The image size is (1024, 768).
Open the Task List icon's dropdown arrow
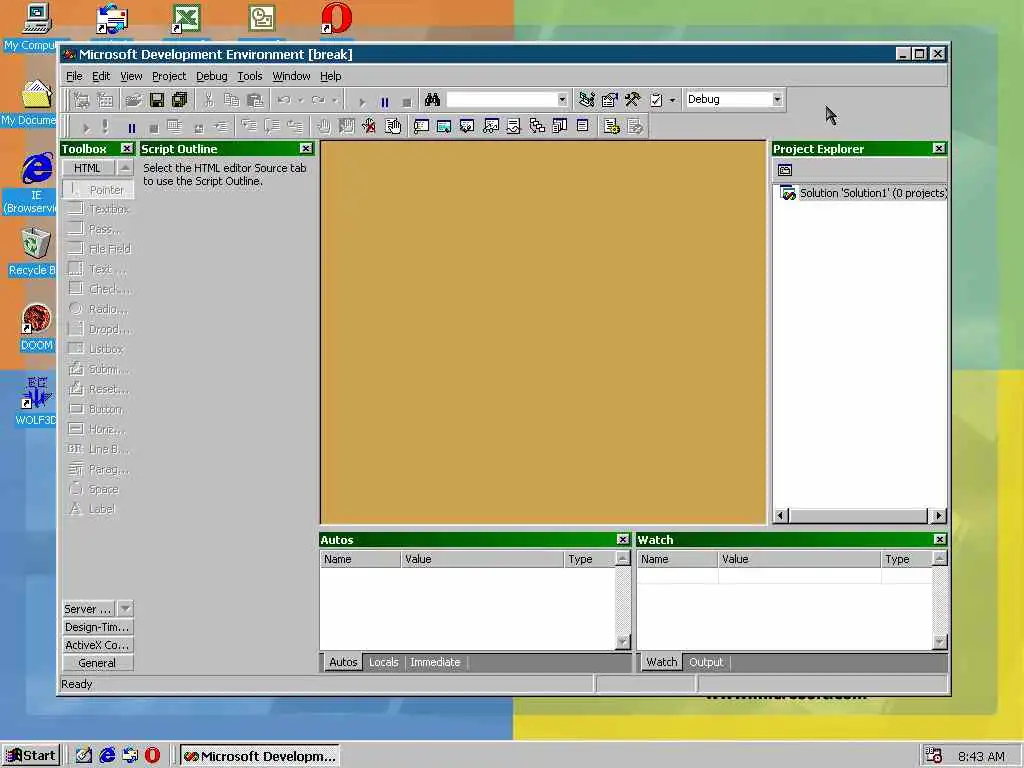coord(672,101)
